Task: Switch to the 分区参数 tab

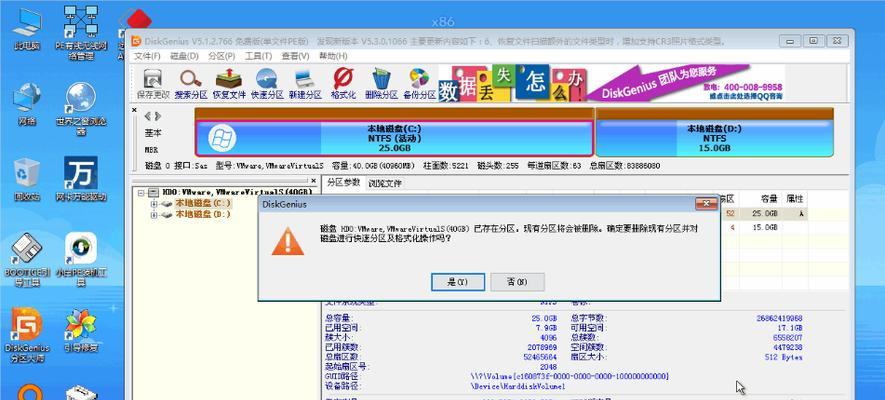Action: click(344, 183)
